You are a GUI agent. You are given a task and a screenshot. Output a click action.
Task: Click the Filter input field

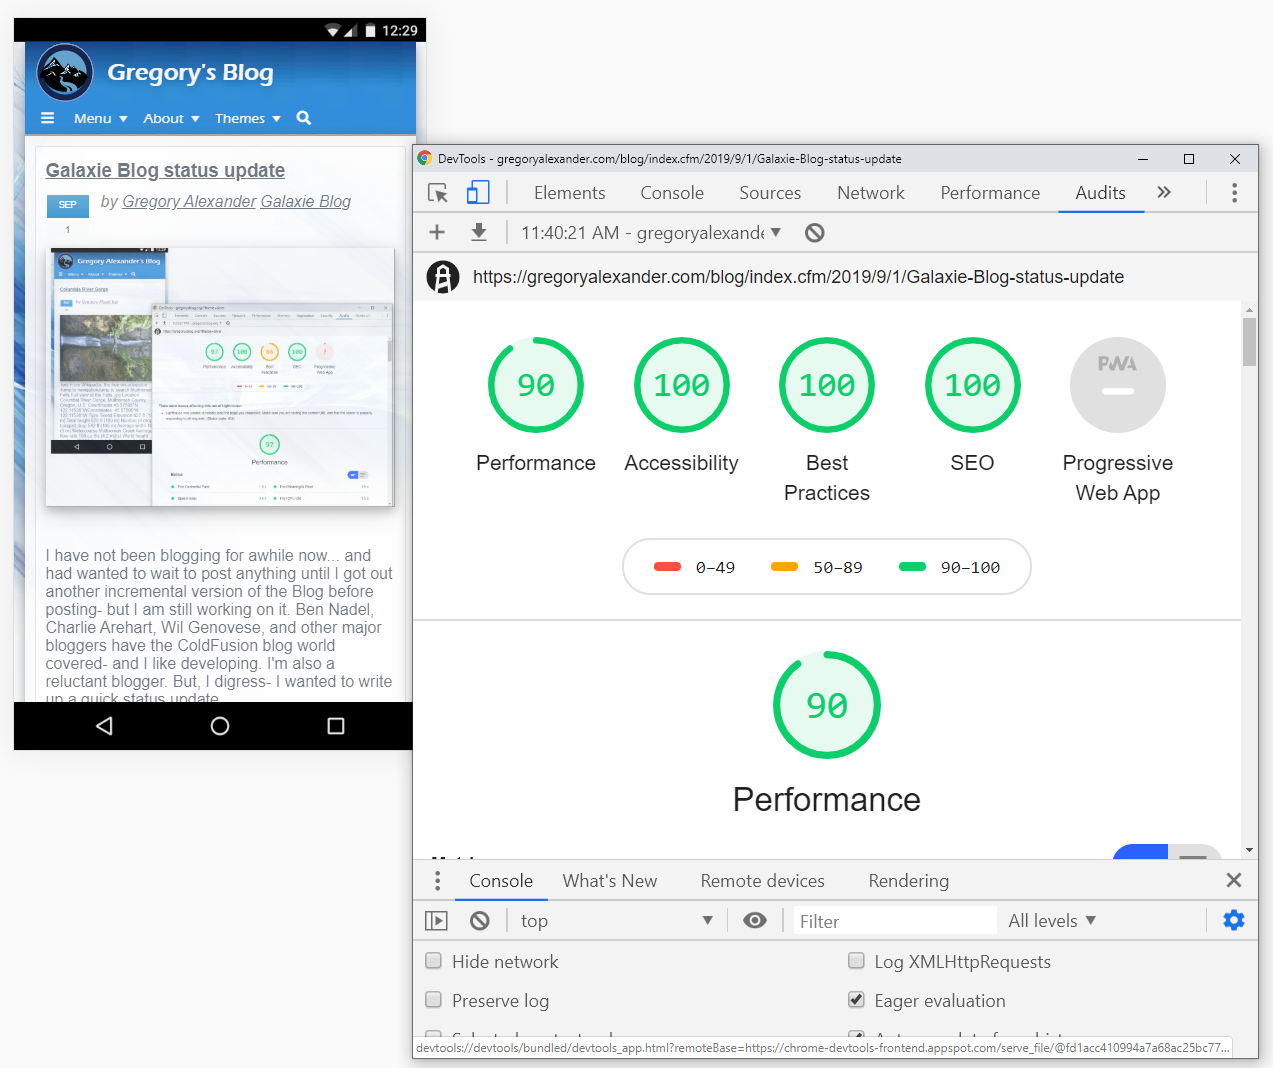[895, 920]
